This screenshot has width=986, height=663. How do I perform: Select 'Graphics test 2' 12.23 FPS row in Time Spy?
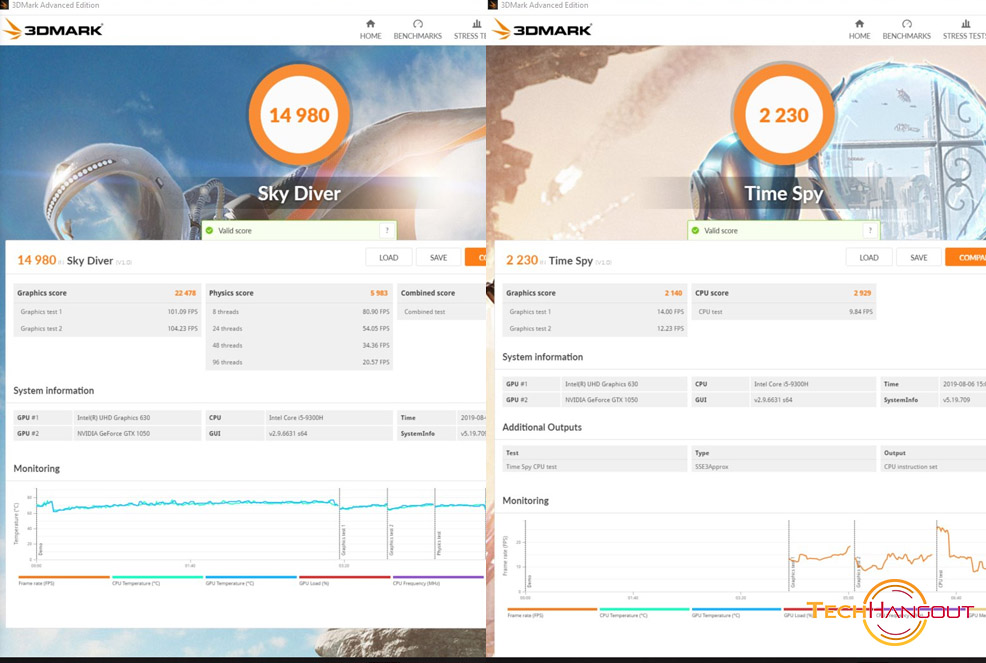coord(594,328)
